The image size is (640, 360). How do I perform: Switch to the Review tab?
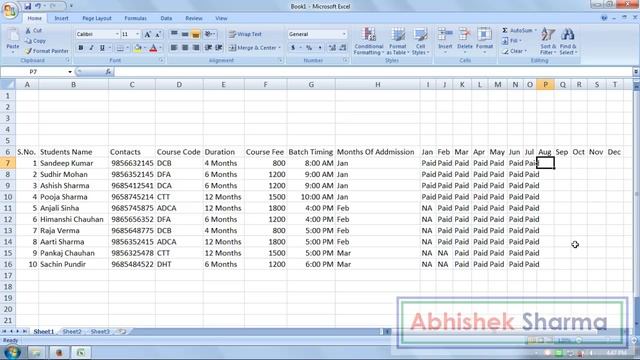tap(194, 18)
